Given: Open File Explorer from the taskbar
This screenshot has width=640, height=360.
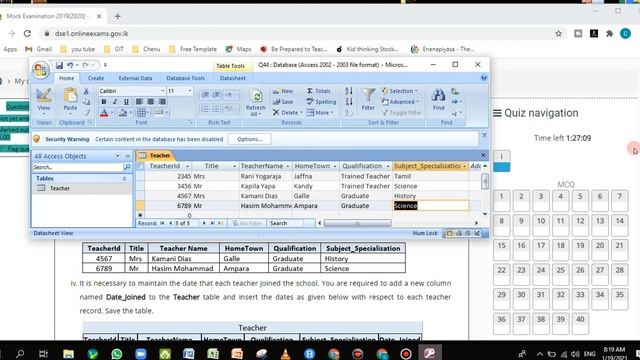Looking at the screenshot, I should pyautogui.click(x=69, y=353).
